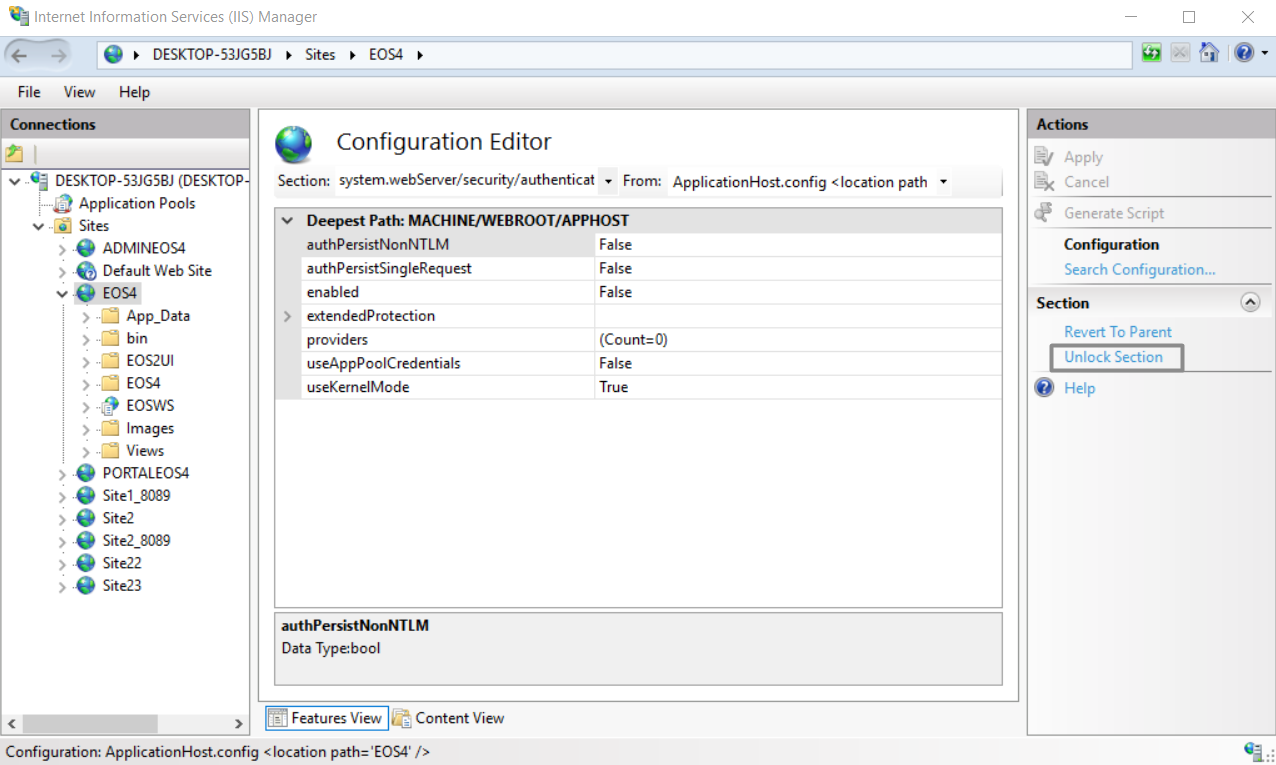Click the Stop icon in address bar
The height and width of the screenshot is (765, 1276).
click(1181, 53)
